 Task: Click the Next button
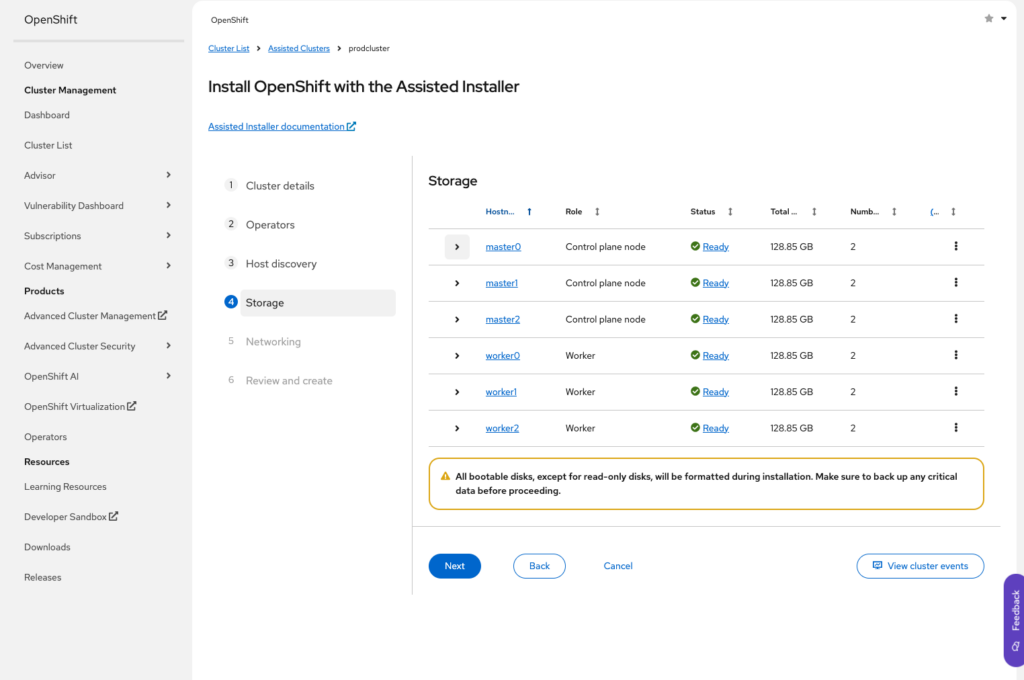[x=454, y=566]
